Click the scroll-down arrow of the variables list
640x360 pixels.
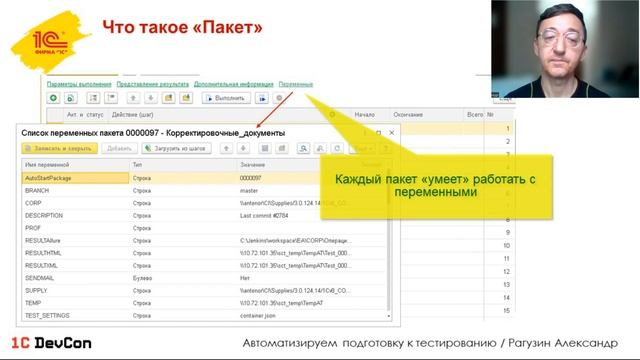(389, 316)
